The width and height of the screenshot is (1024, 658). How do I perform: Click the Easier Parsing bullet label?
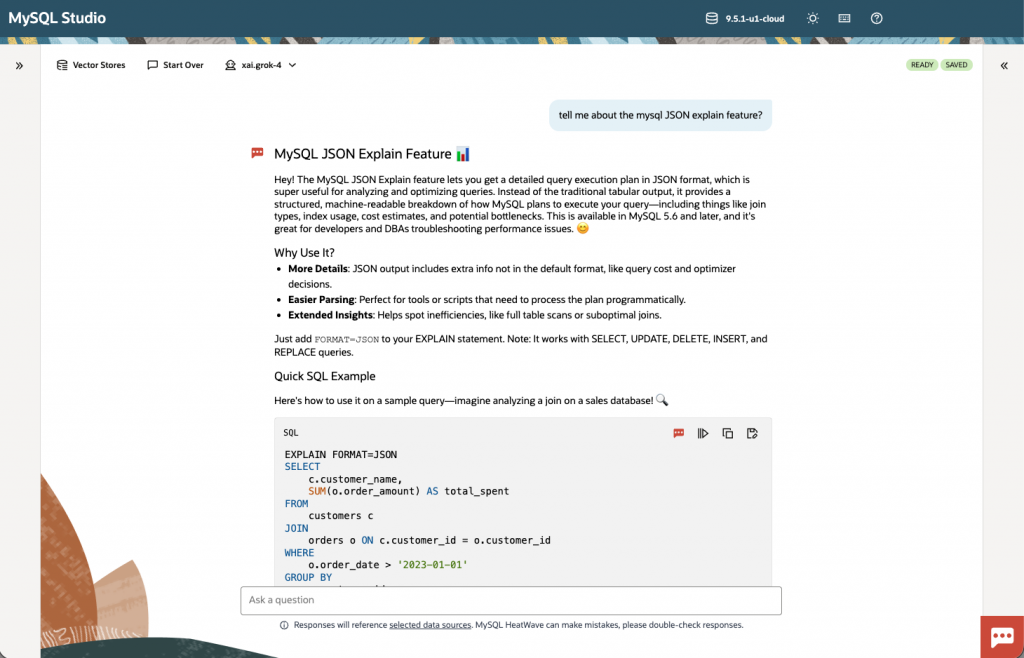(321, 300)
